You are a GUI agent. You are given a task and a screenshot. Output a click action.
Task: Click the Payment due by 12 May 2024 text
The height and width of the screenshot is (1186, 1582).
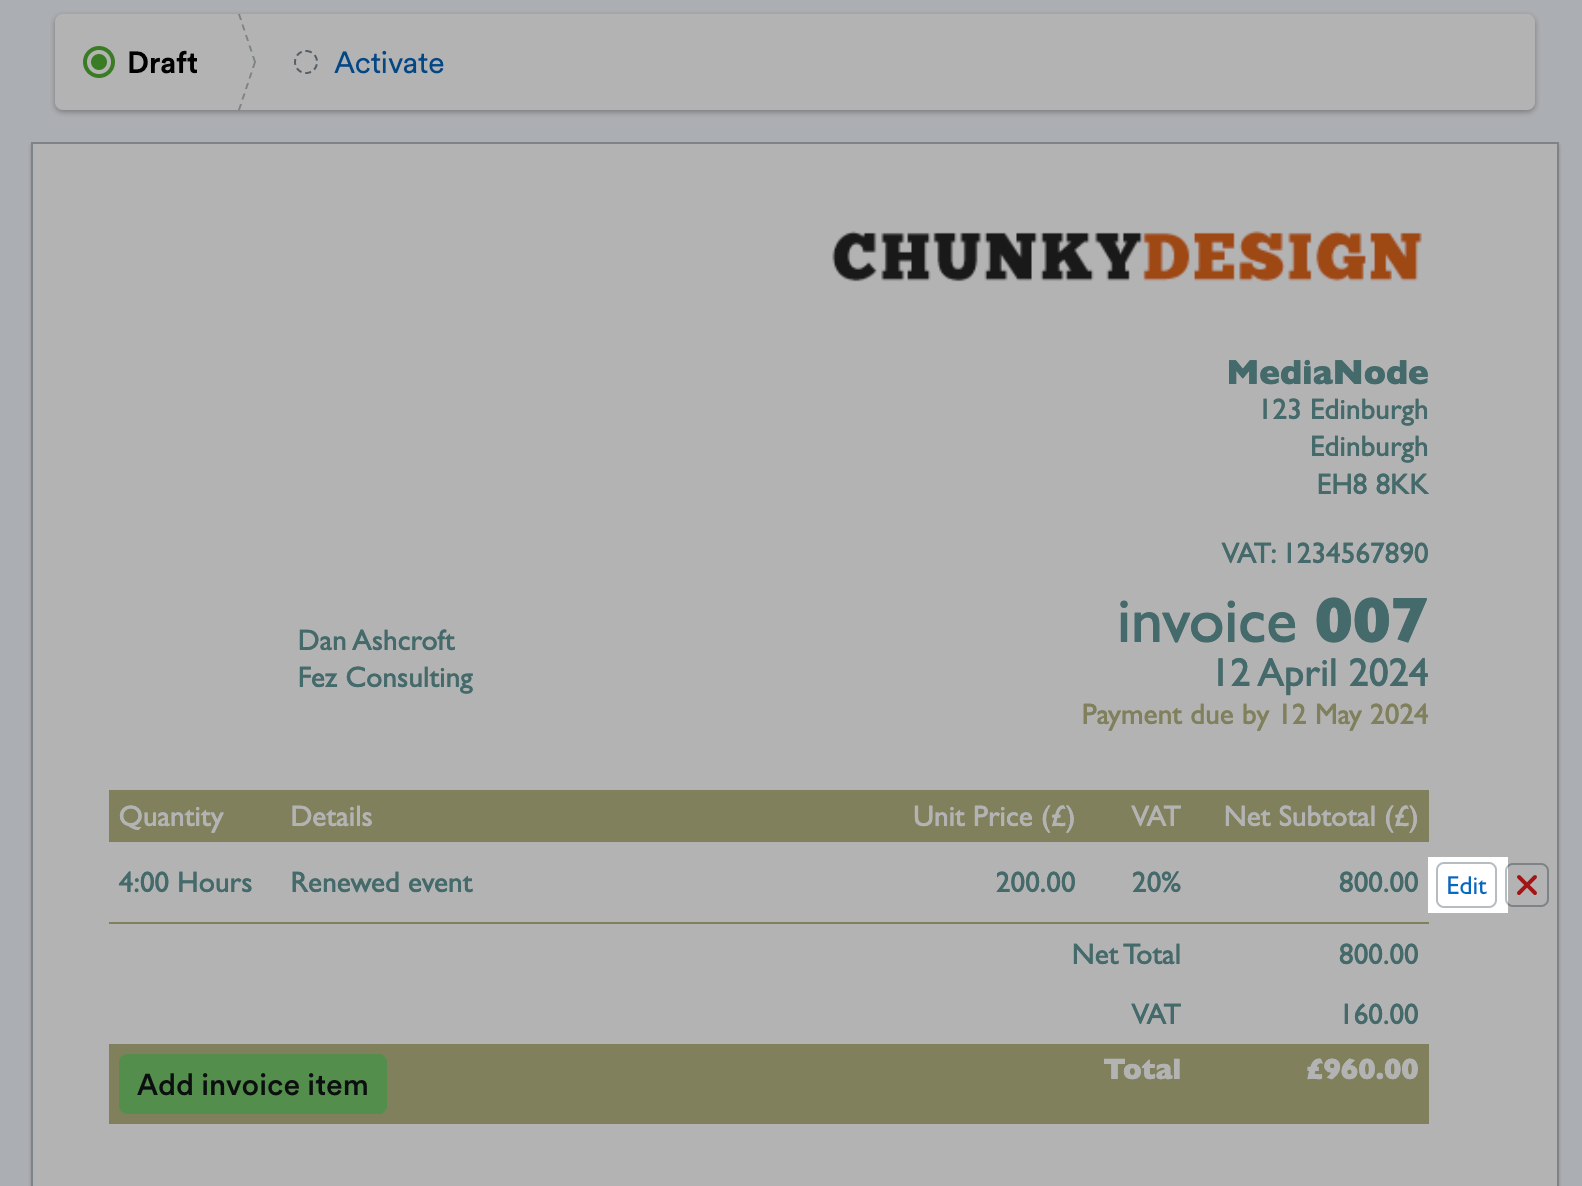[x=1254, y=715]
